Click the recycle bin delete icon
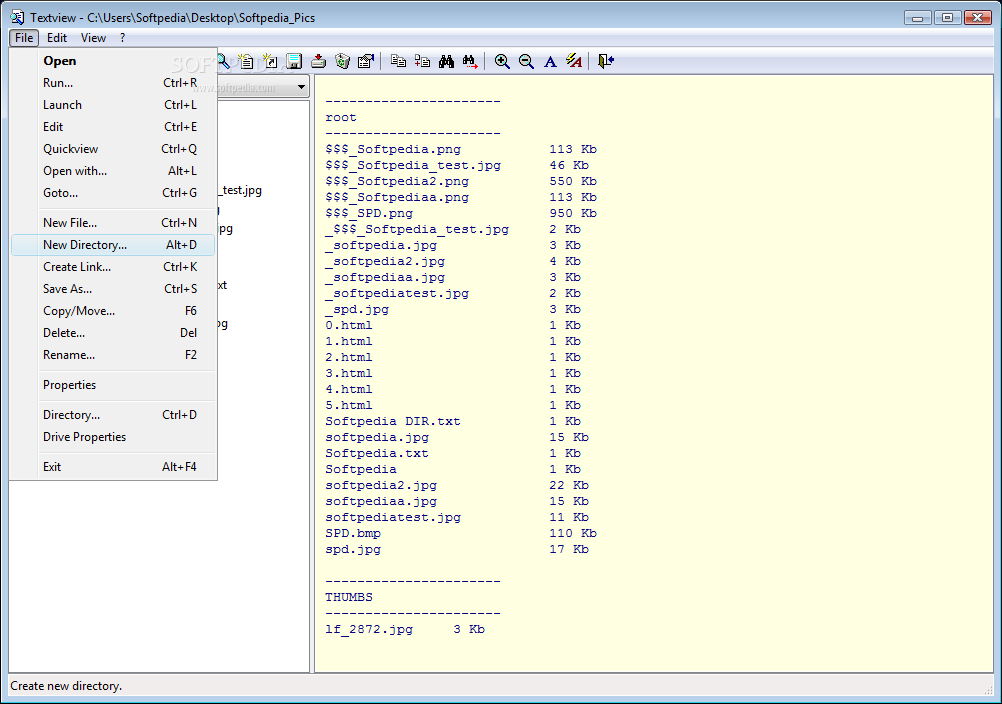The image size is (1002, 704). (x=343, y=62)
